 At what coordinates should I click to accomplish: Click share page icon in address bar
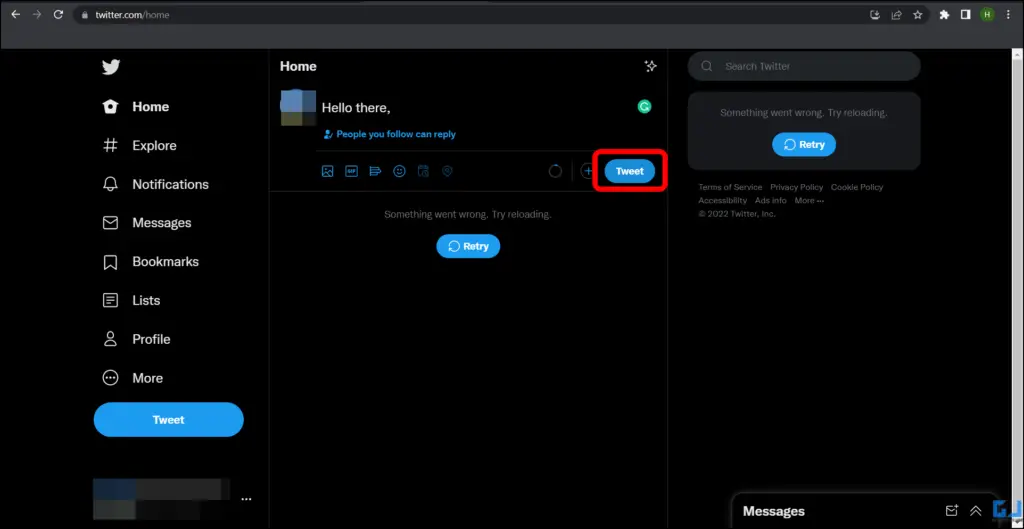897,14
